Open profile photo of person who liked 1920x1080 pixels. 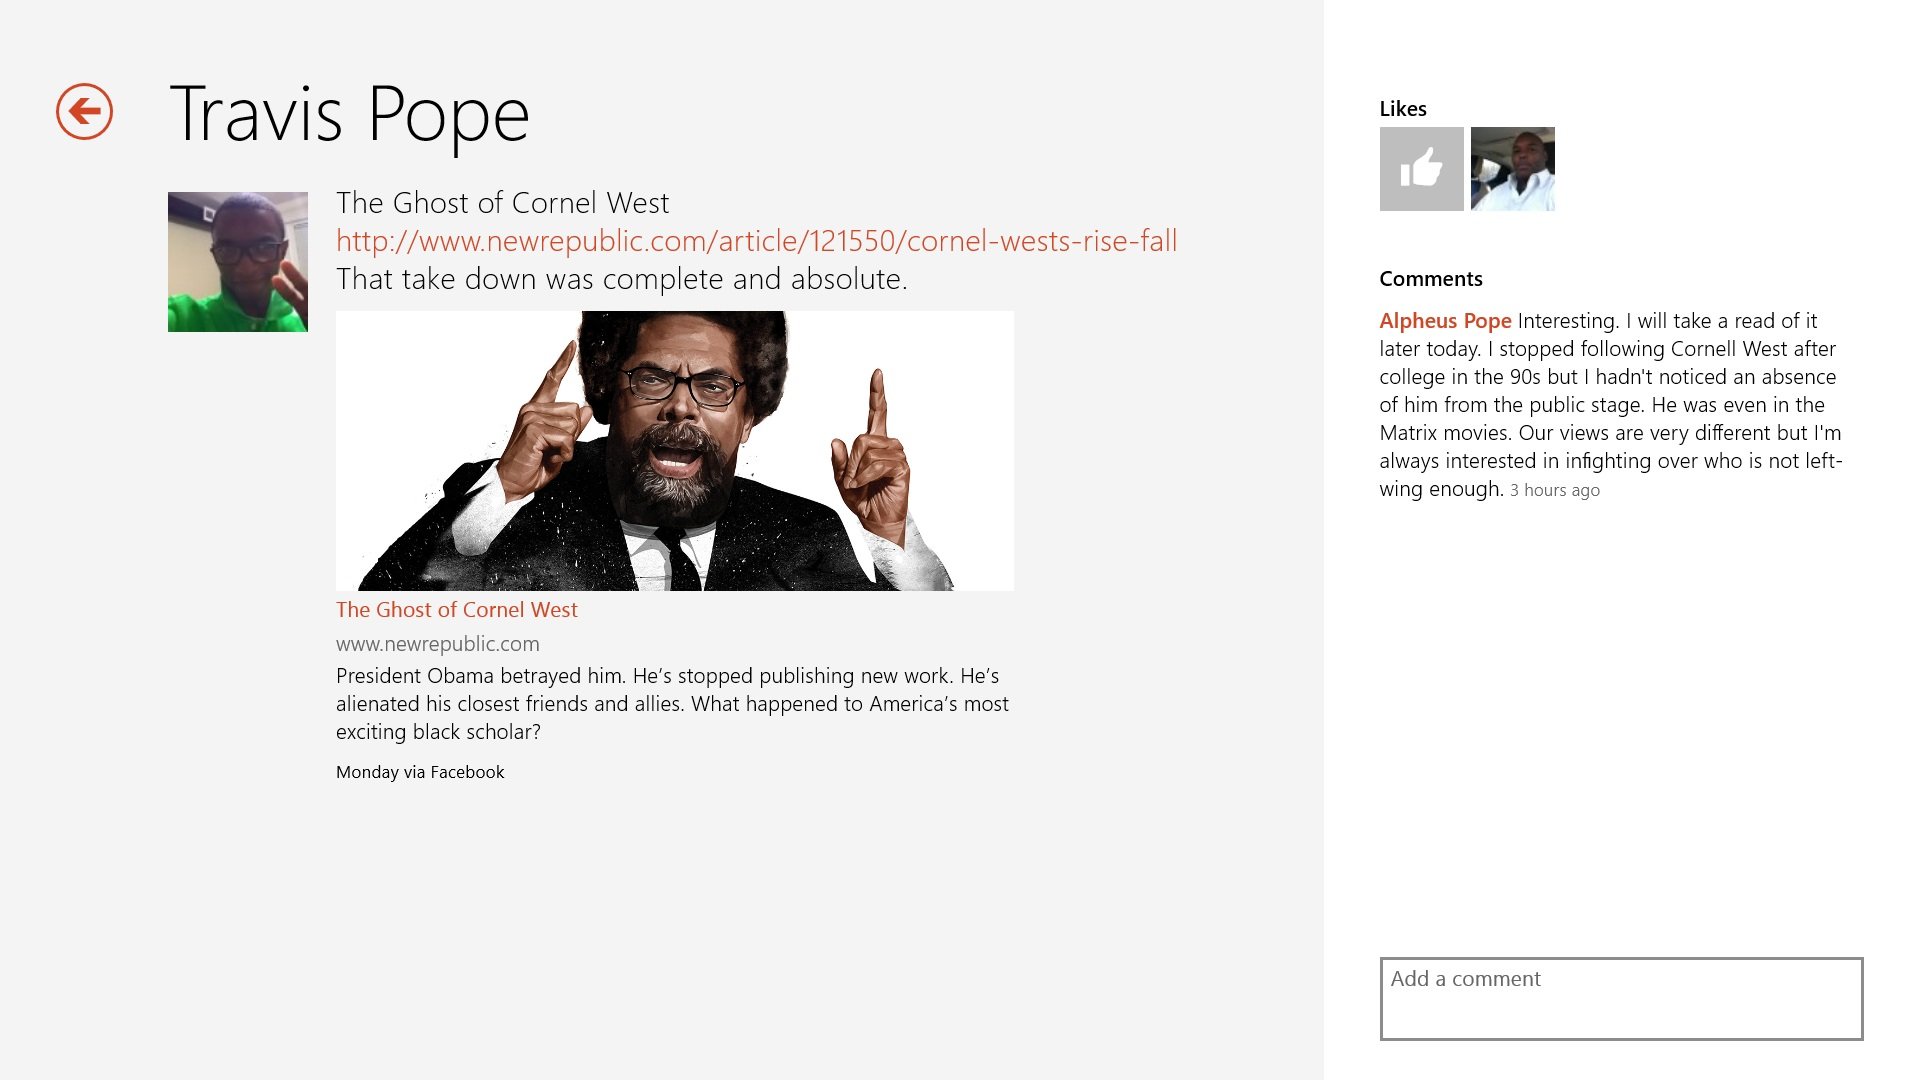[x=1512, y=169]
